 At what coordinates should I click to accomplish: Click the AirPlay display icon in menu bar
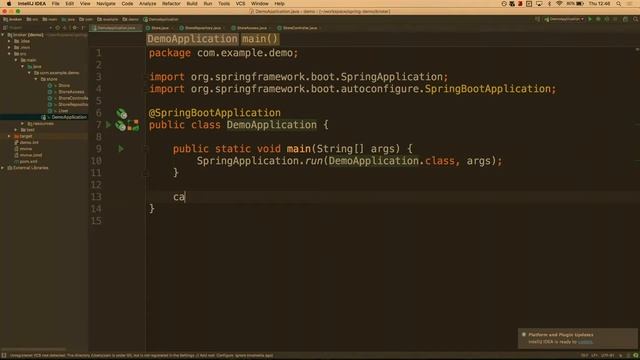coord(539,4)
